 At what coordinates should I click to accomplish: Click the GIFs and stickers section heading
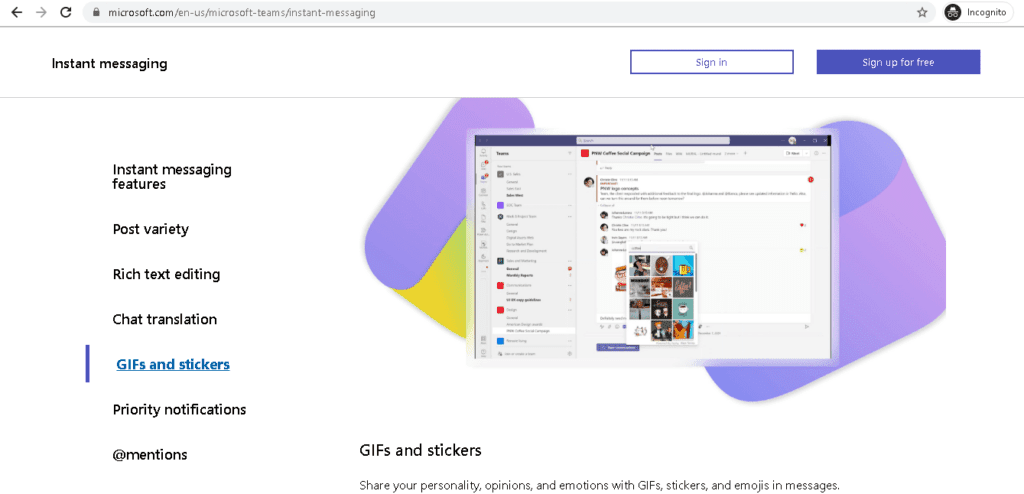(x=420, y=450)
